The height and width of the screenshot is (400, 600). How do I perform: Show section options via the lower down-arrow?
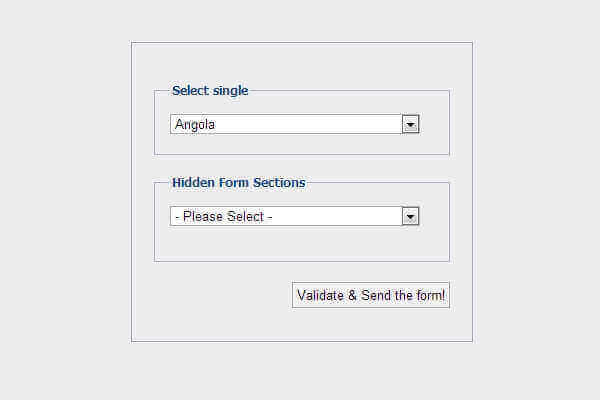pos(410,216)
